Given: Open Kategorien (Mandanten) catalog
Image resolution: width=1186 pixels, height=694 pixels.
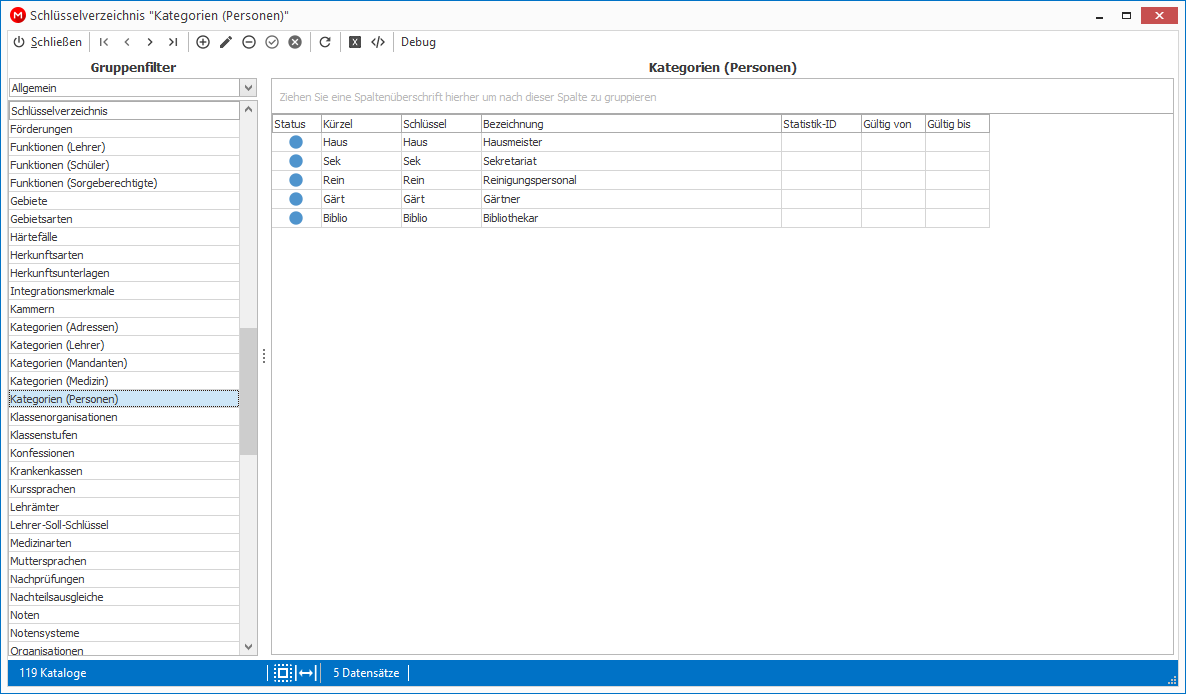Looking at the screenshot, I should tap(124, 363).
